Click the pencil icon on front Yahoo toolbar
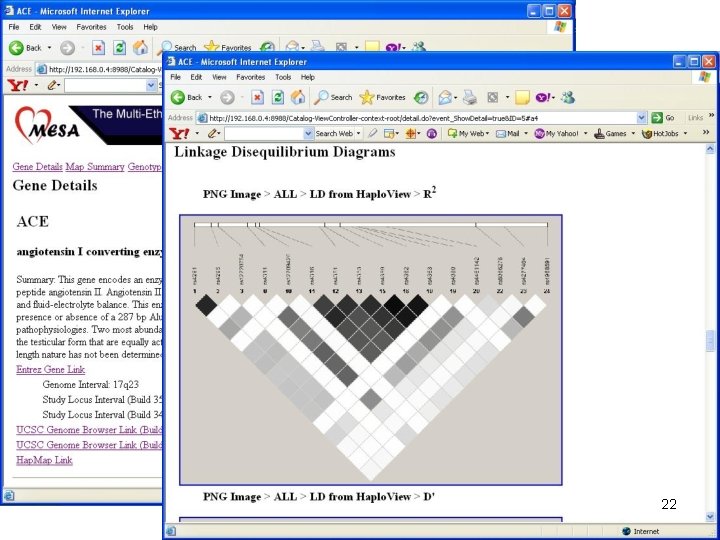The width and height of the screenshot is (720, 540). click(212, 134)
